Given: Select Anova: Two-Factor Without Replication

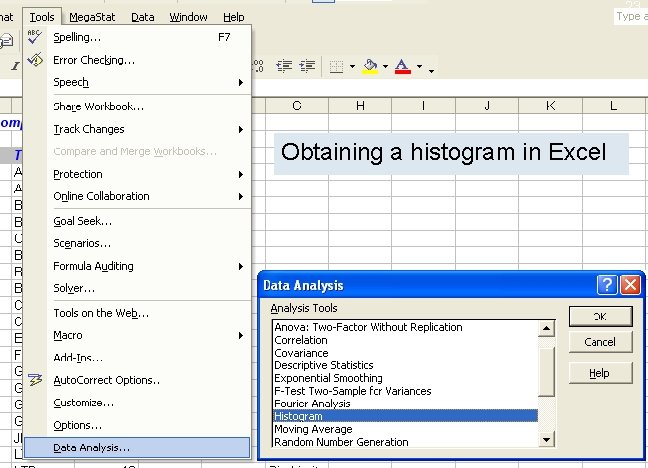Looking at the screenshot, I should click(x=405, y=327).
